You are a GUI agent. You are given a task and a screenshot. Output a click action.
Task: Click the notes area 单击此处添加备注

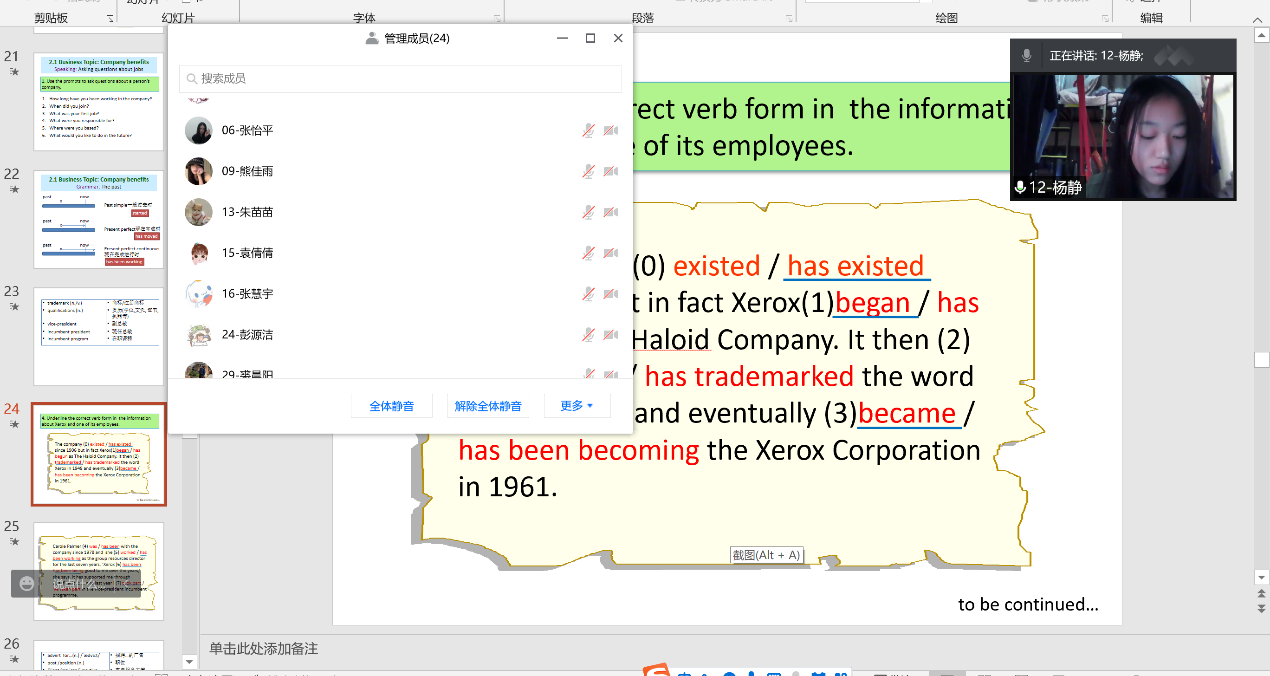tap(263, 649)
